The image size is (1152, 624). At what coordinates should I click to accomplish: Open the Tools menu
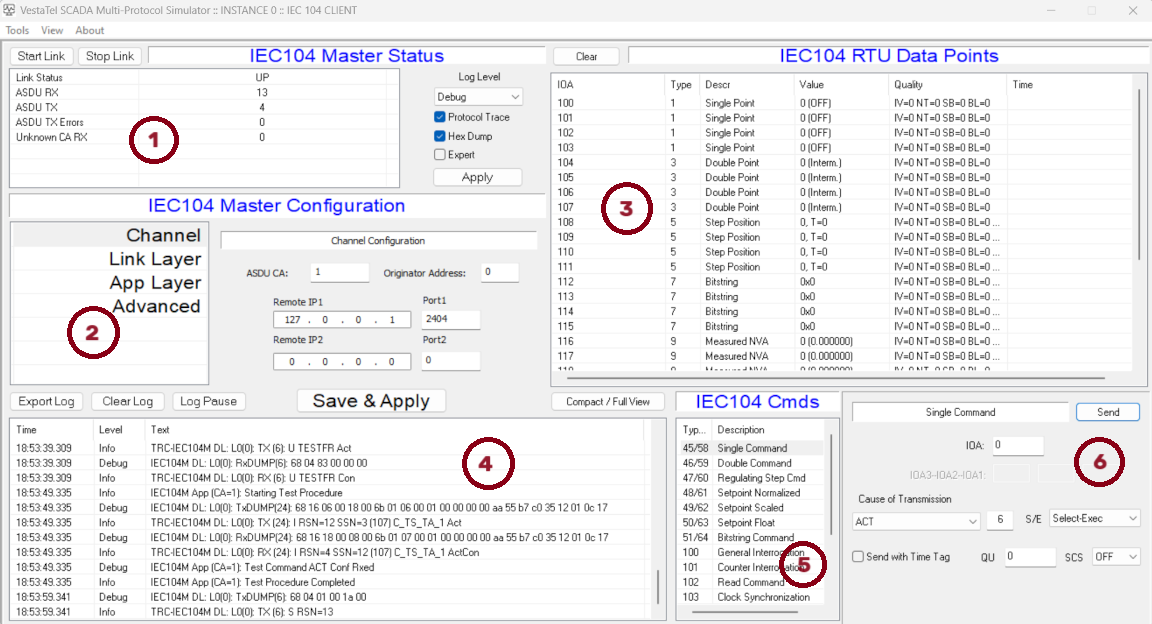17,31
